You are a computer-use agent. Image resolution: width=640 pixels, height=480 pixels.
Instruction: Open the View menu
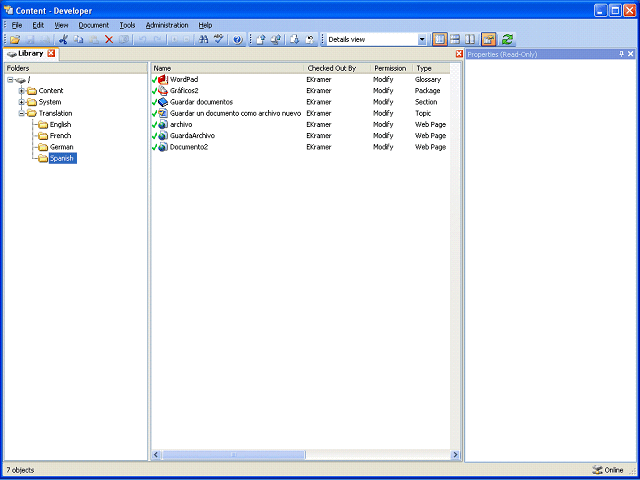61,25
